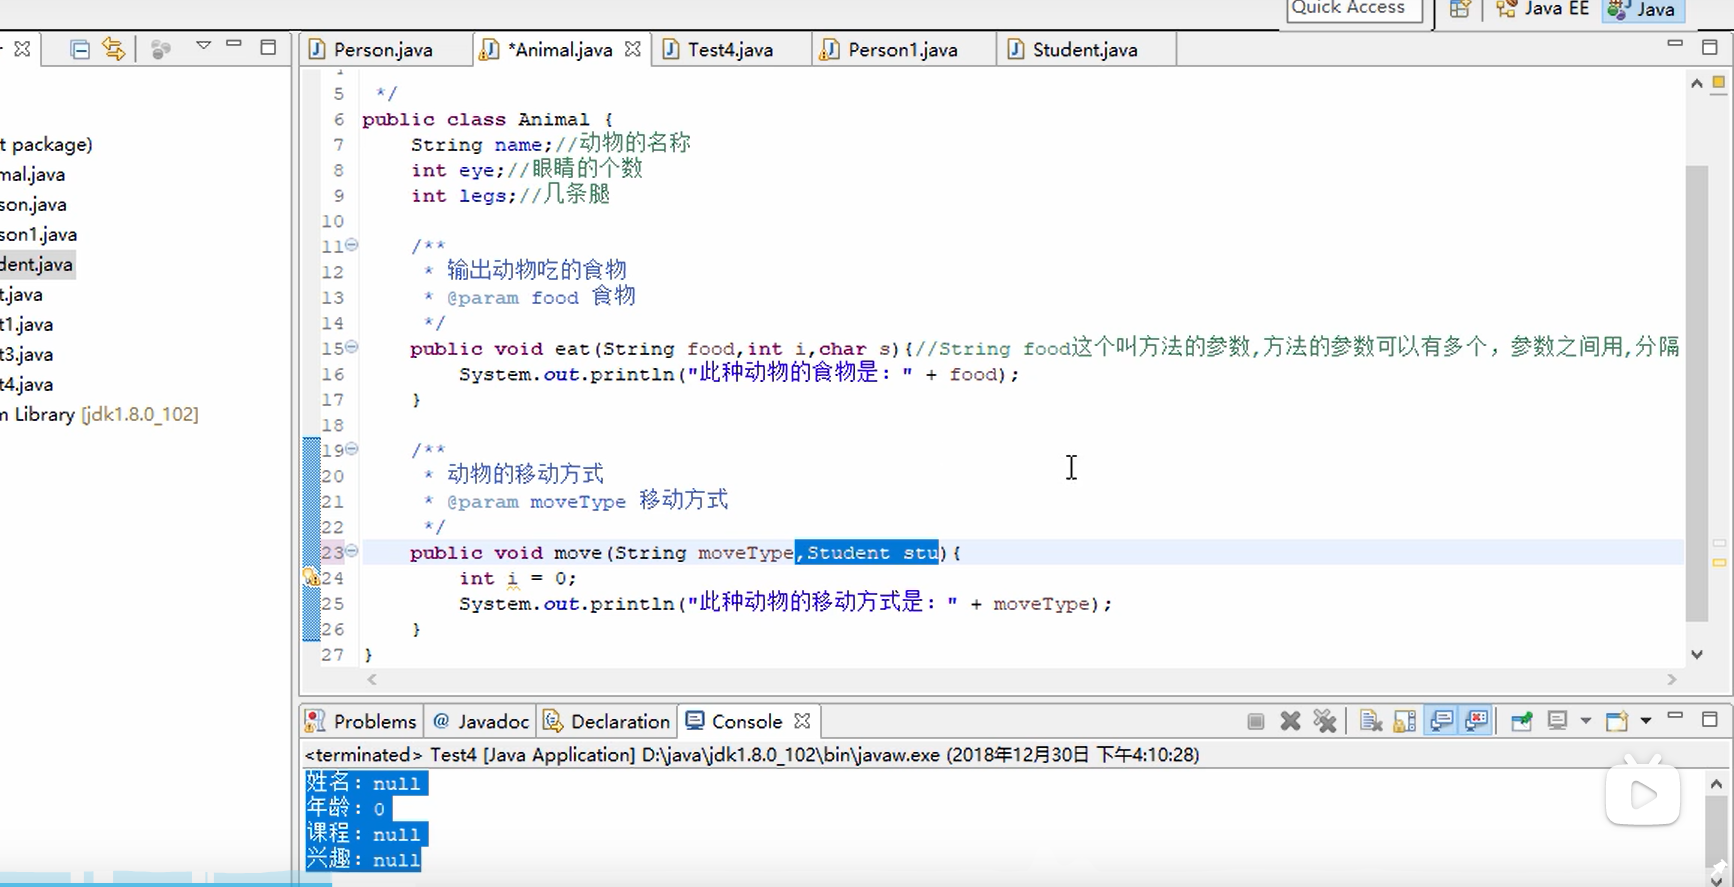
Task: Switch to Test4.java editor tab
Action: (730, 50)
